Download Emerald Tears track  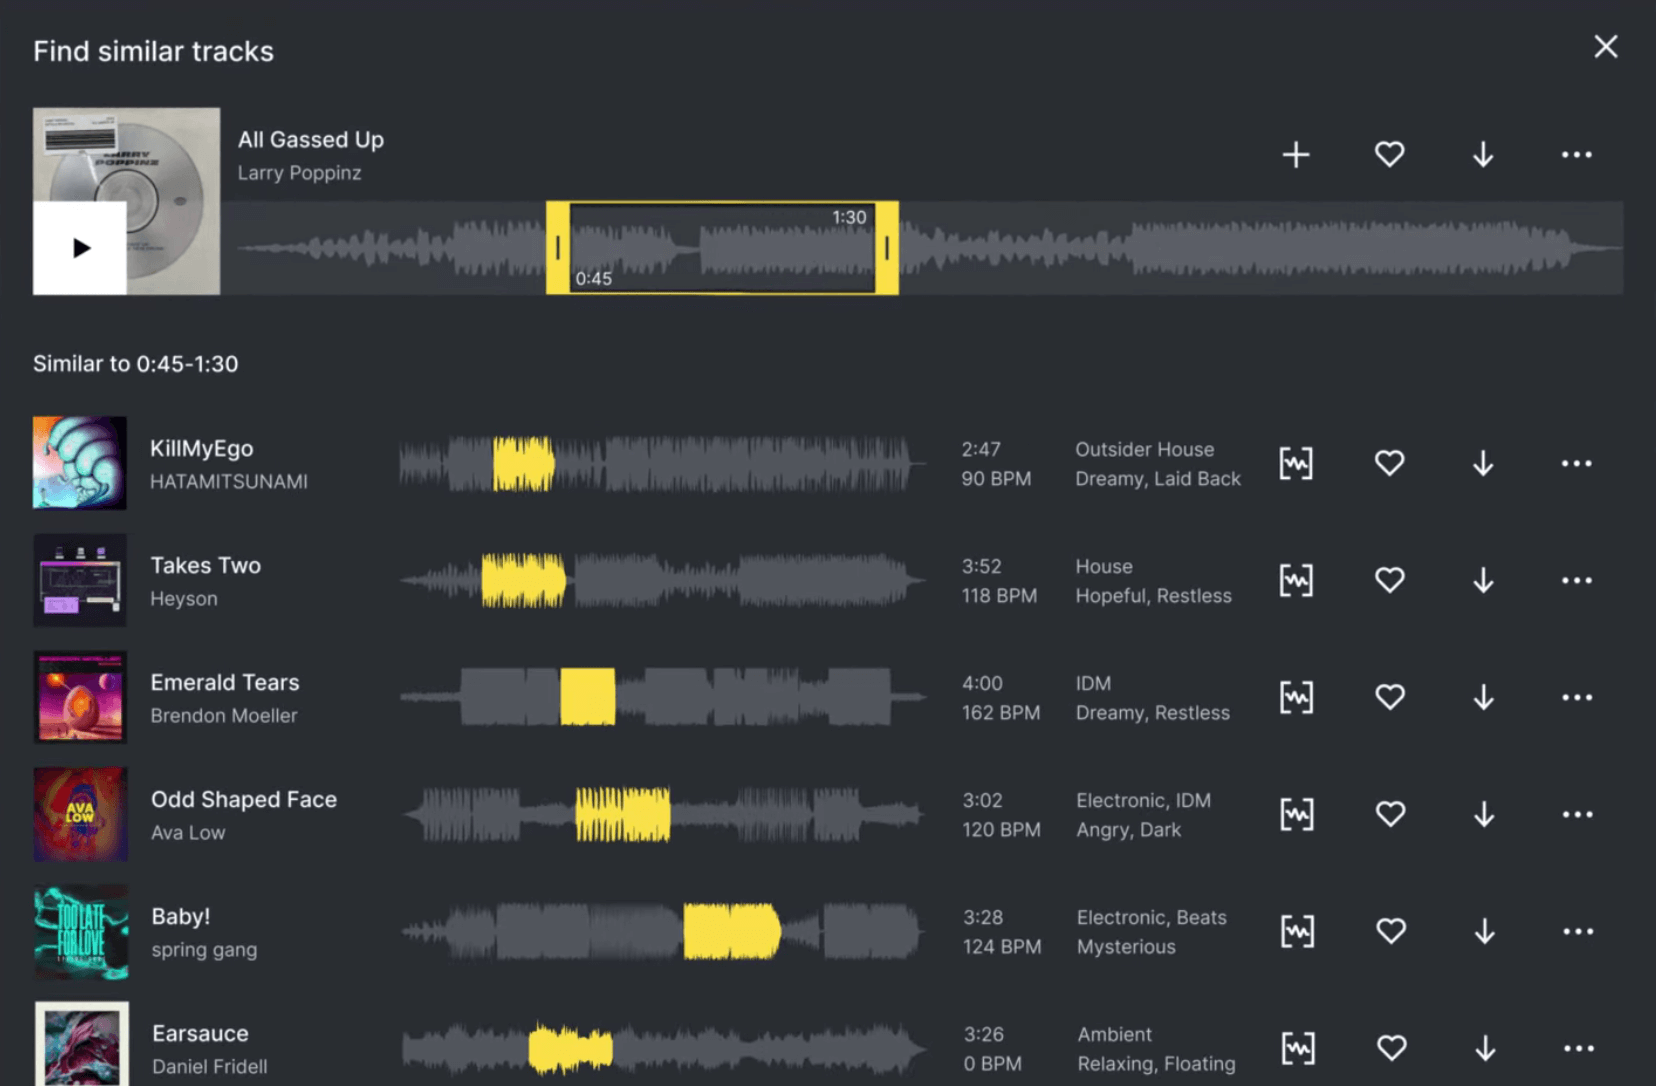point(1483,697)
